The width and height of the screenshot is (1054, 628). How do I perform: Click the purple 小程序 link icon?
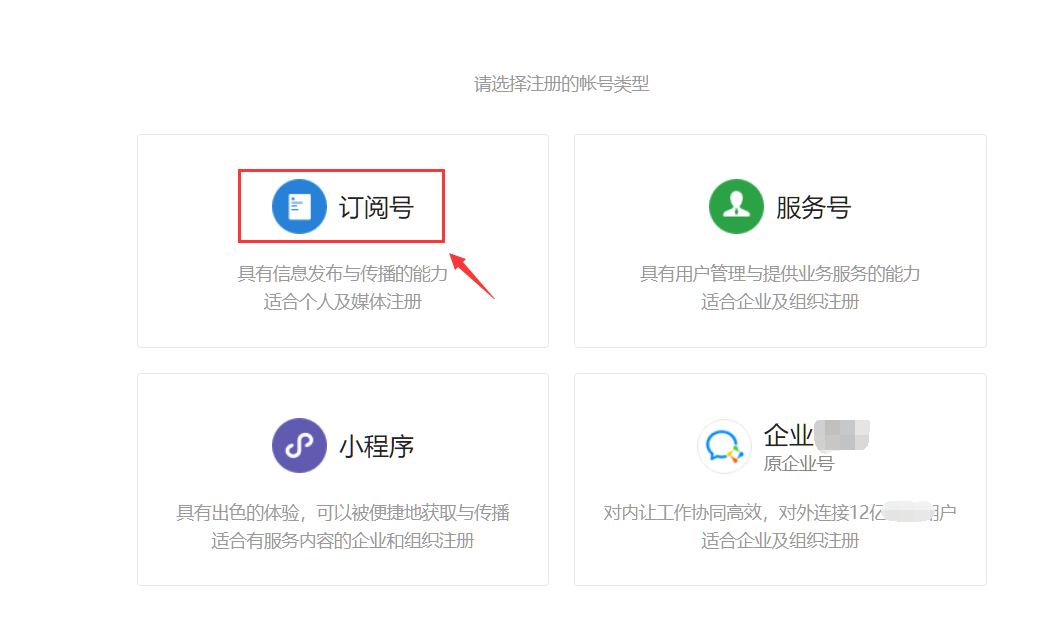[x=299, y=445]
